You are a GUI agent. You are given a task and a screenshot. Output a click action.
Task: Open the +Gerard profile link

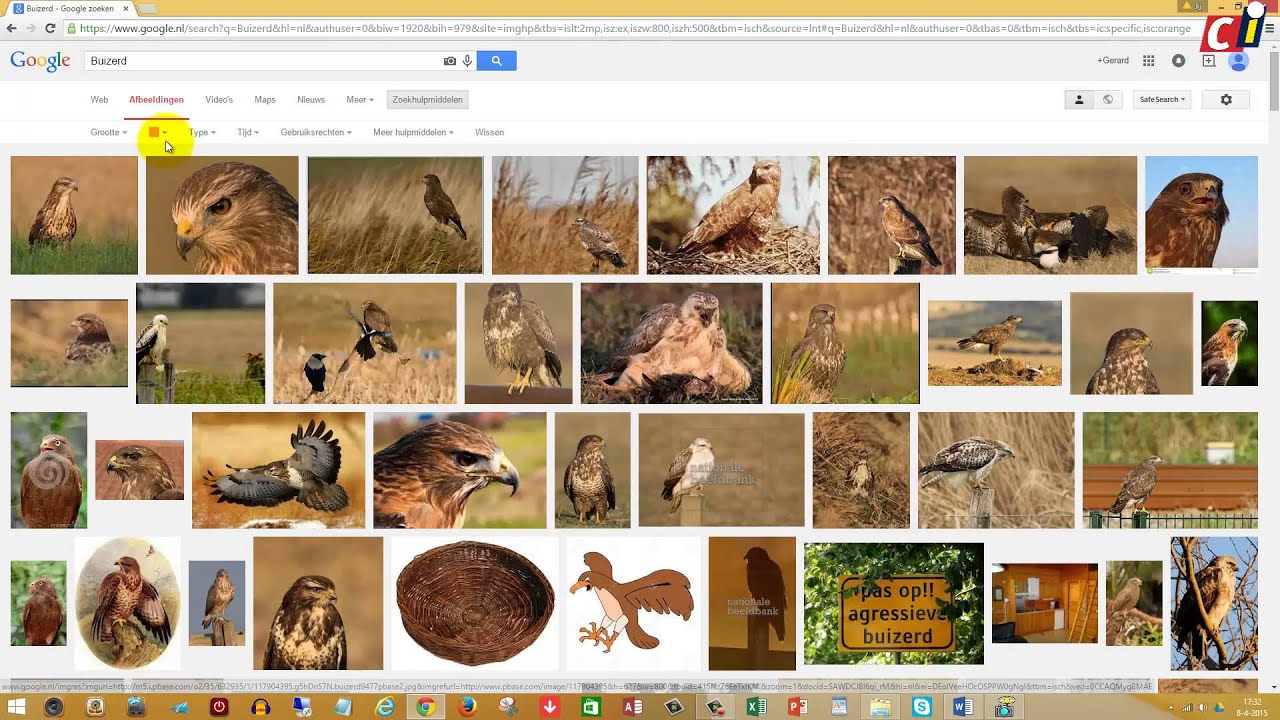click(x=1113, y=61)
